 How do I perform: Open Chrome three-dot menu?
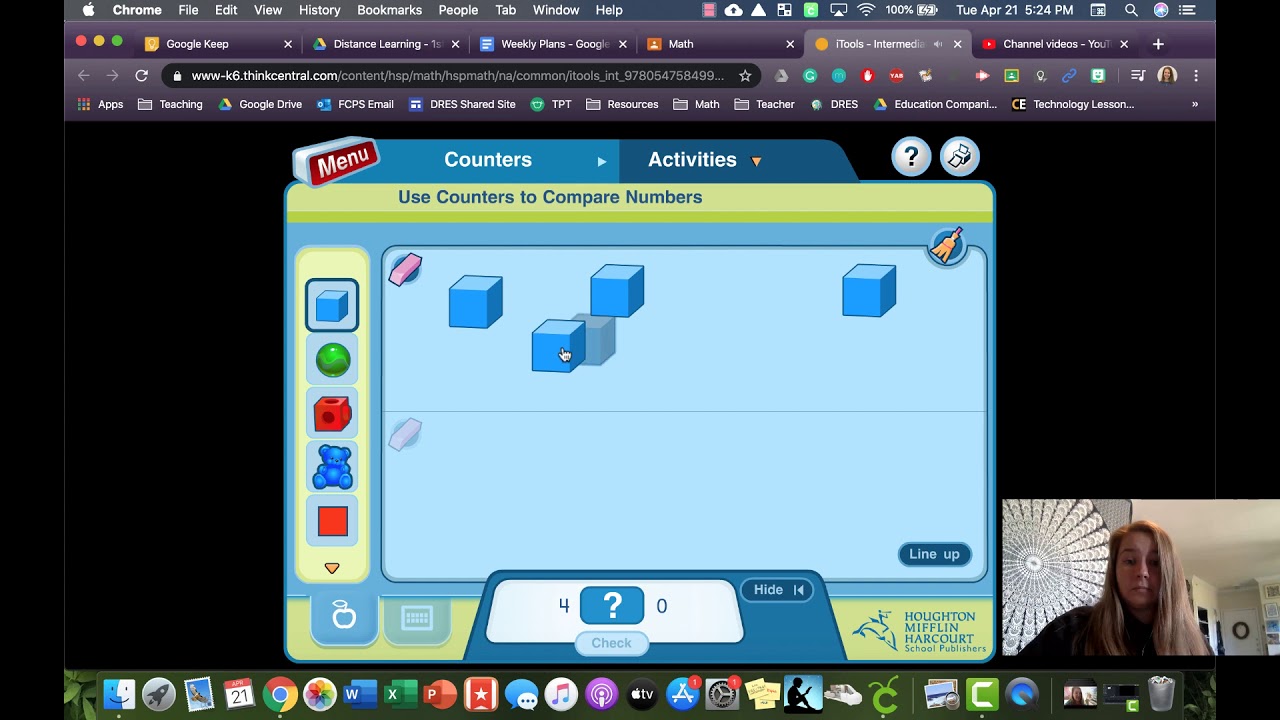1196,76
